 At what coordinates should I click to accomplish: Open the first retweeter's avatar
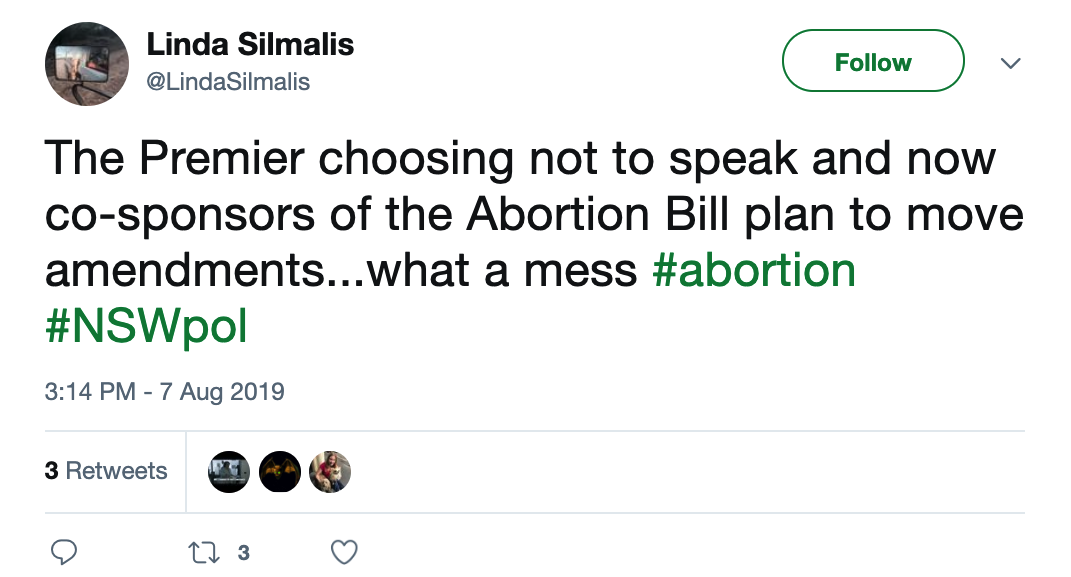229,472
